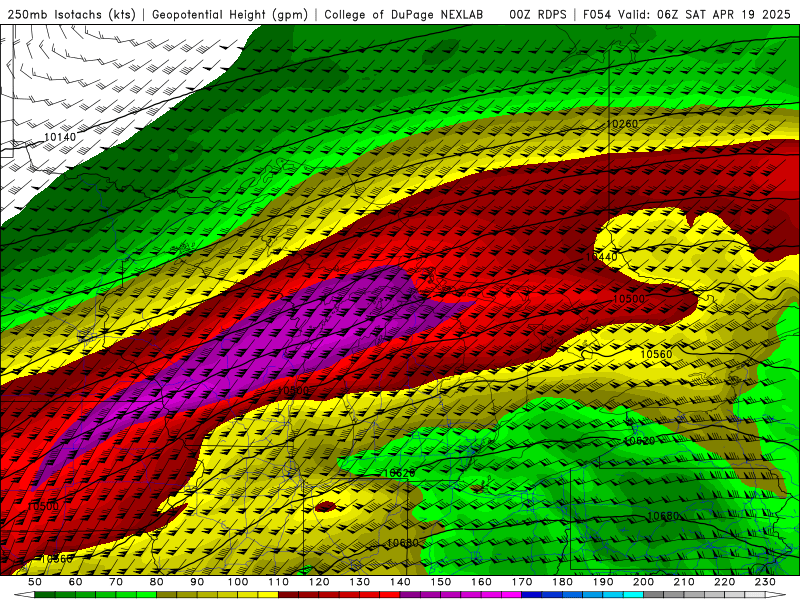The width and height of the screenshot is (800, 600).
Task: Click the 10260 height contour label
Action: [x=622, y=124]
